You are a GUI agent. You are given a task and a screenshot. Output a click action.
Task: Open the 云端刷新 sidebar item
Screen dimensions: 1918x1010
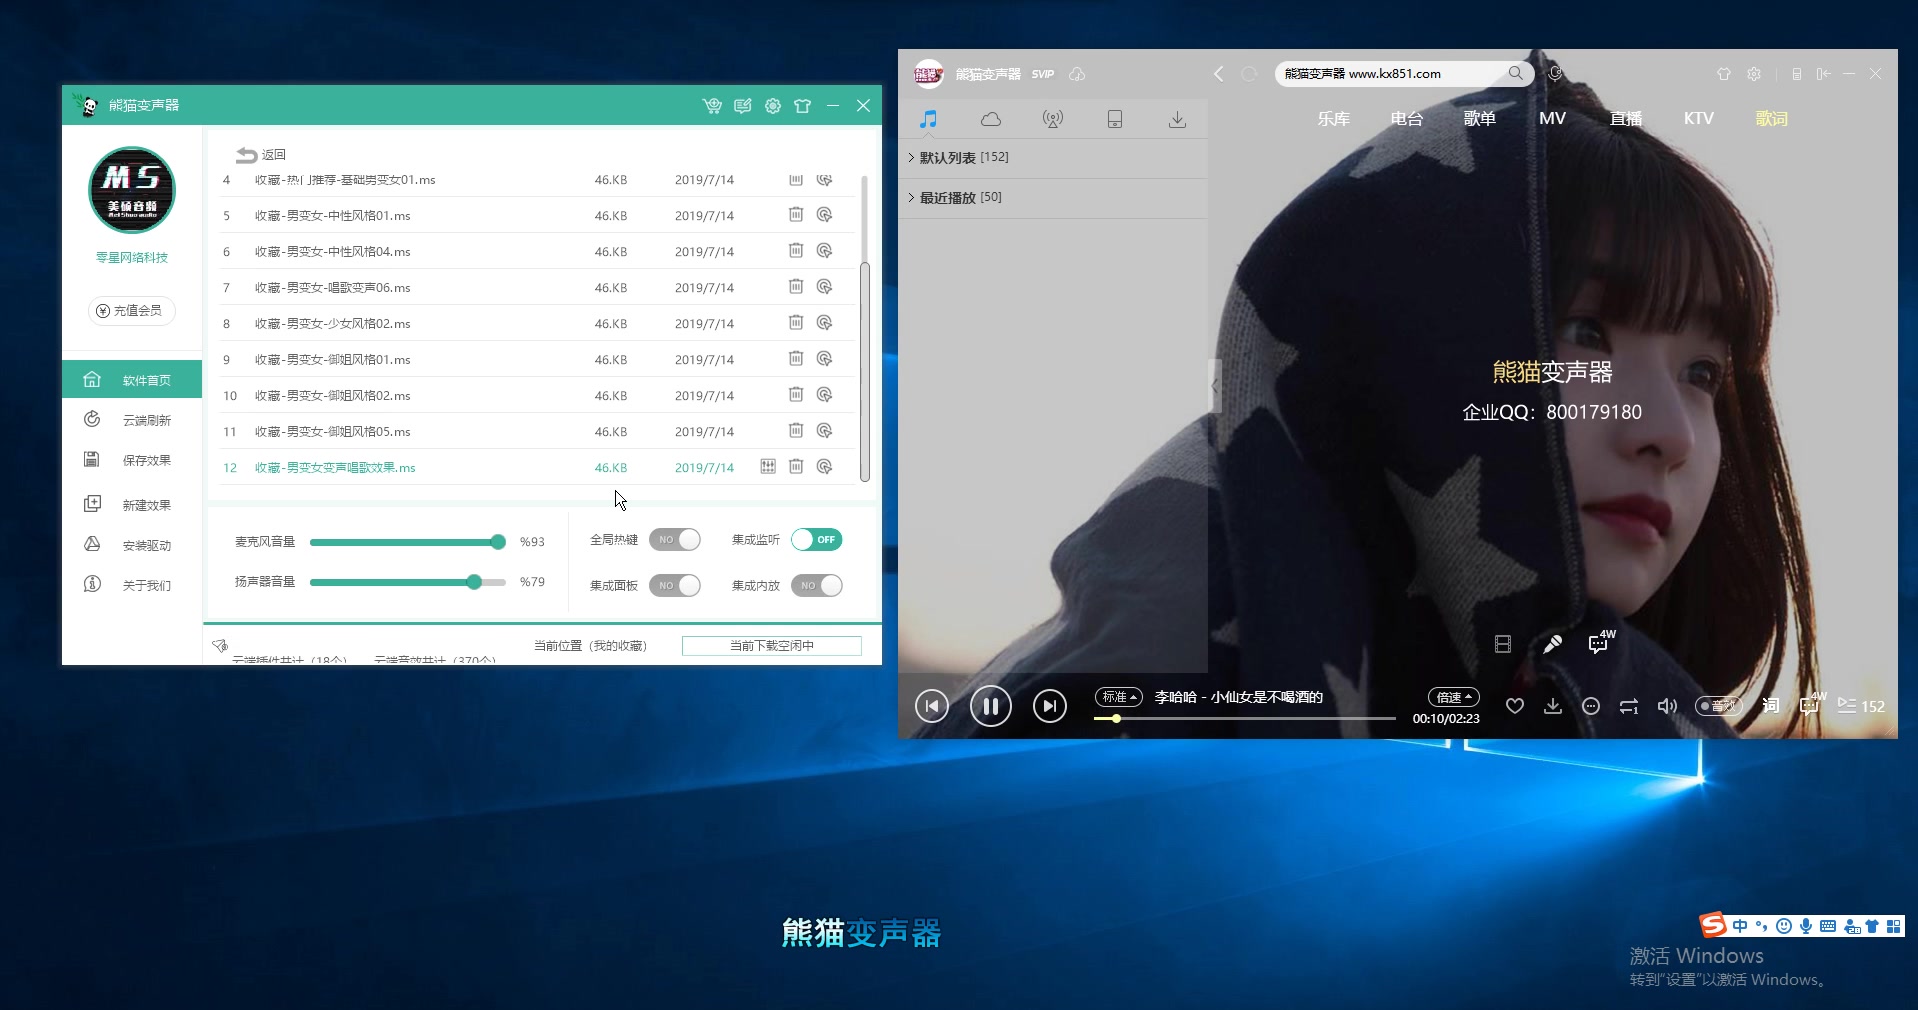(132, 420)
